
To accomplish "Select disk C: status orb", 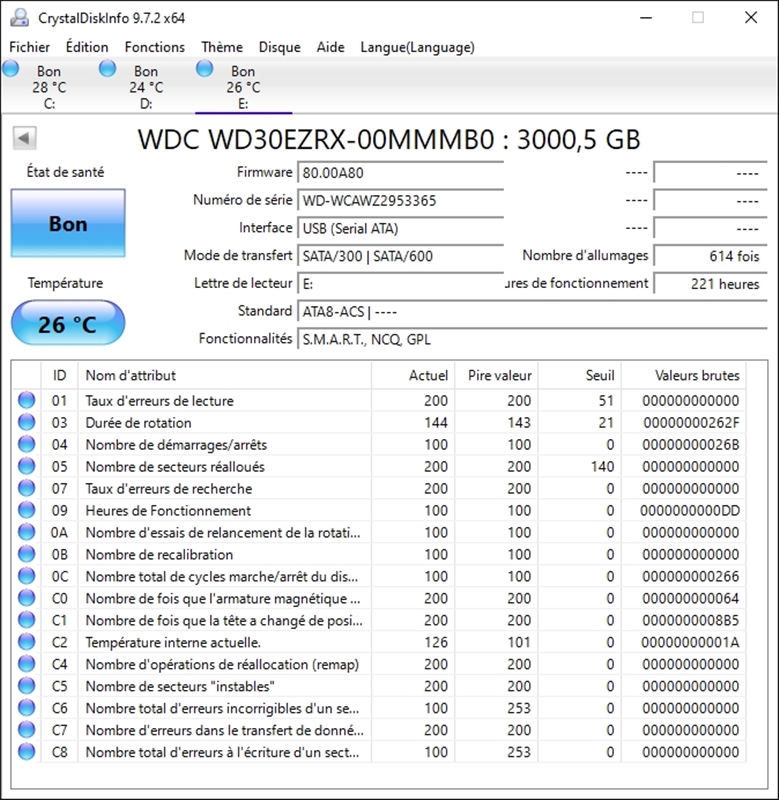I will (11, 69).
